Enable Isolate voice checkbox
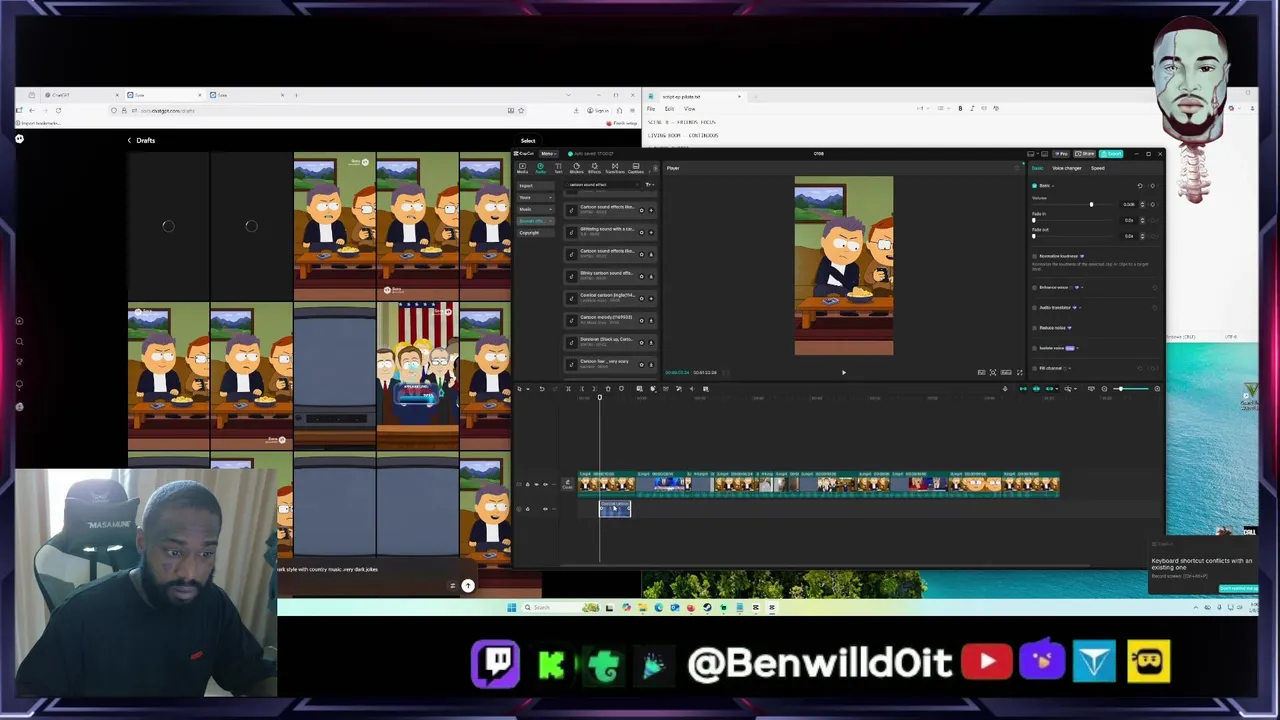This screenshot has width=1280, height=720. pyautogui.click(x=1034, y=348)
